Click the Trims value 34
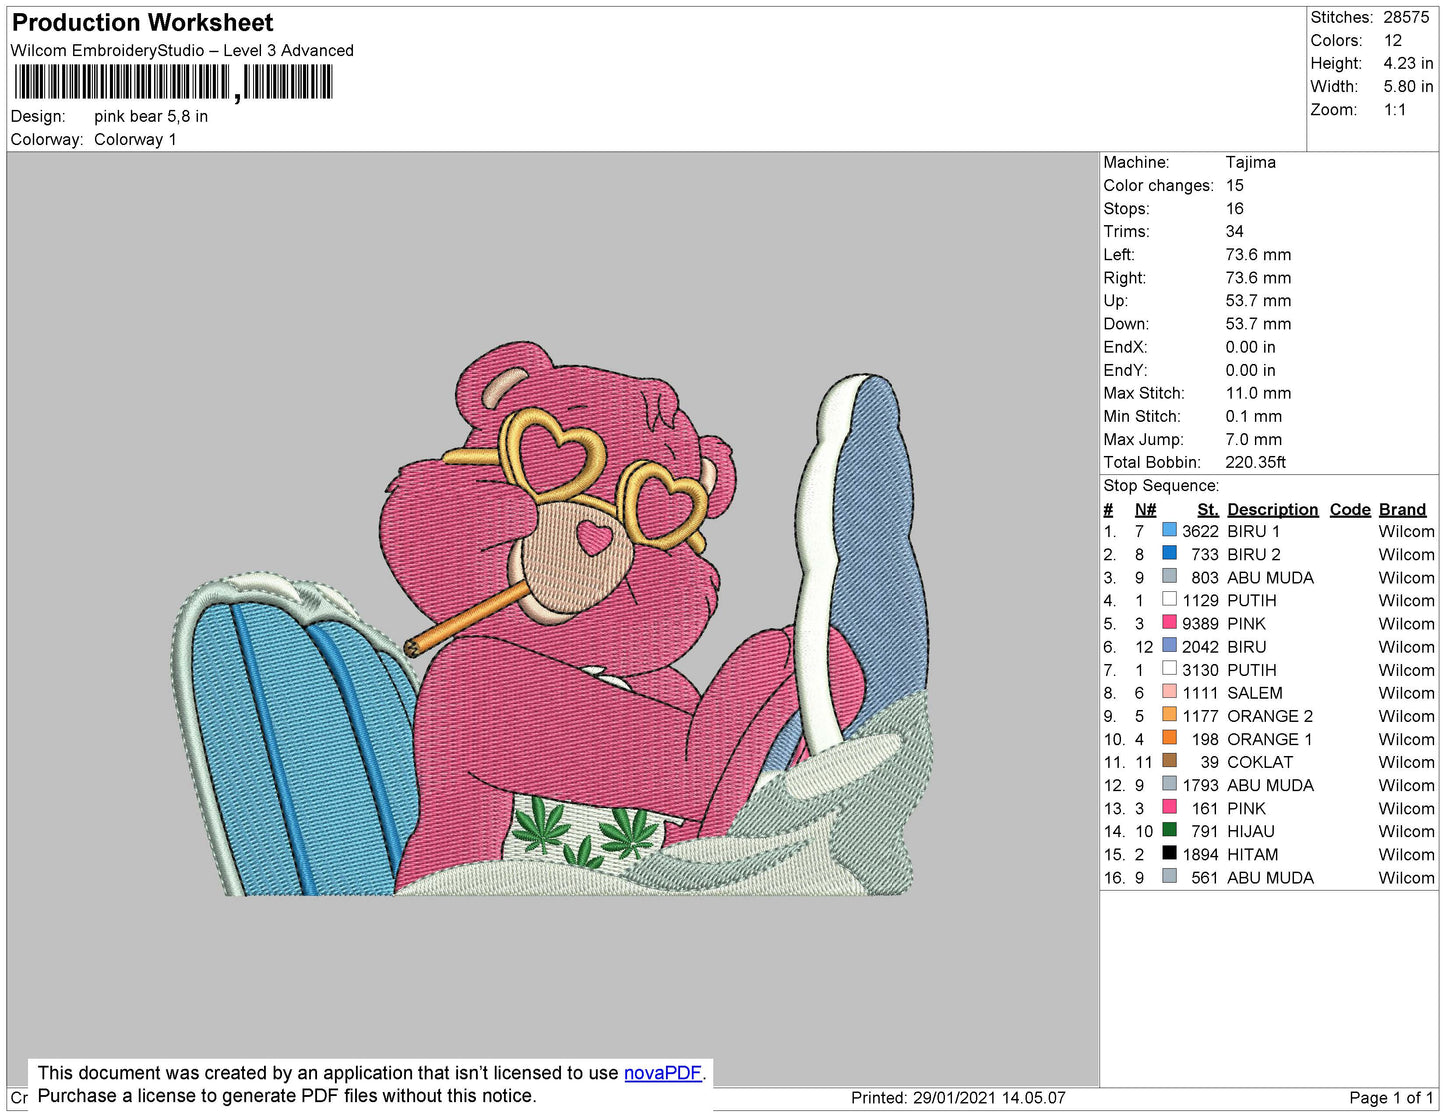Viewport: 1445px width, 1117px height. tap(1235, 231)
